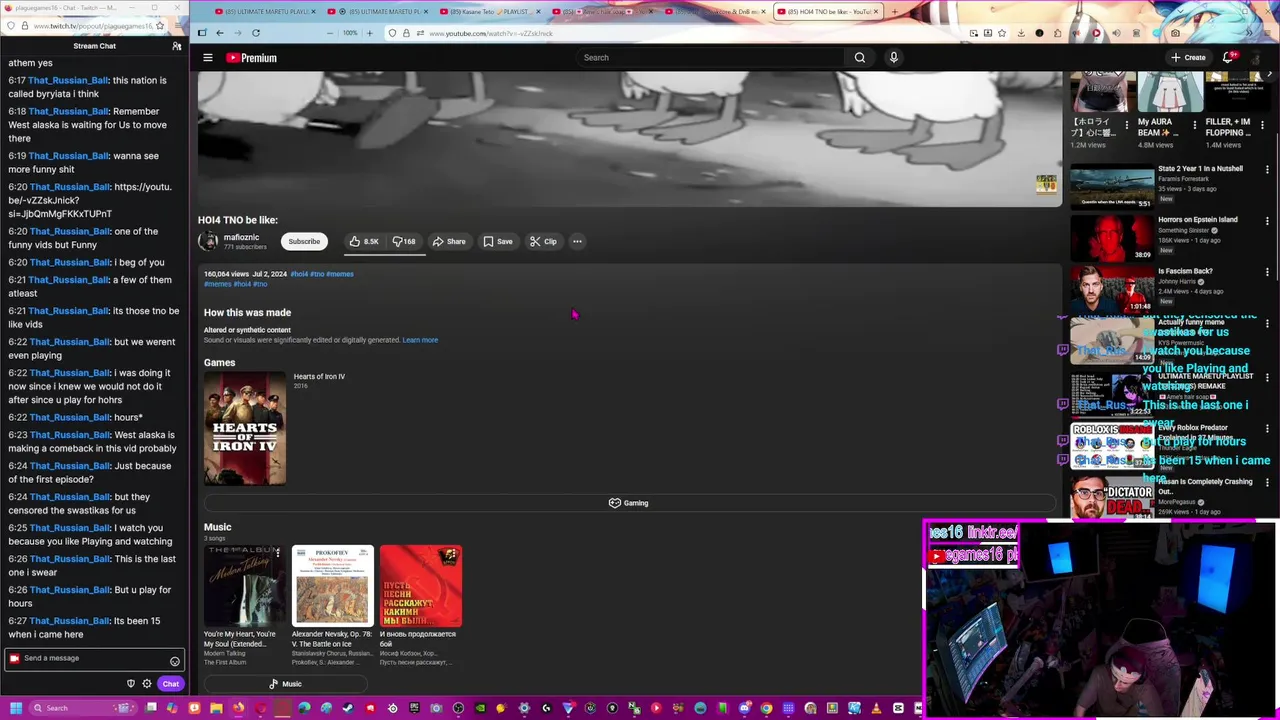1280x720 pixels.
Task: Click the Create button
Action: coord(1188,57)
